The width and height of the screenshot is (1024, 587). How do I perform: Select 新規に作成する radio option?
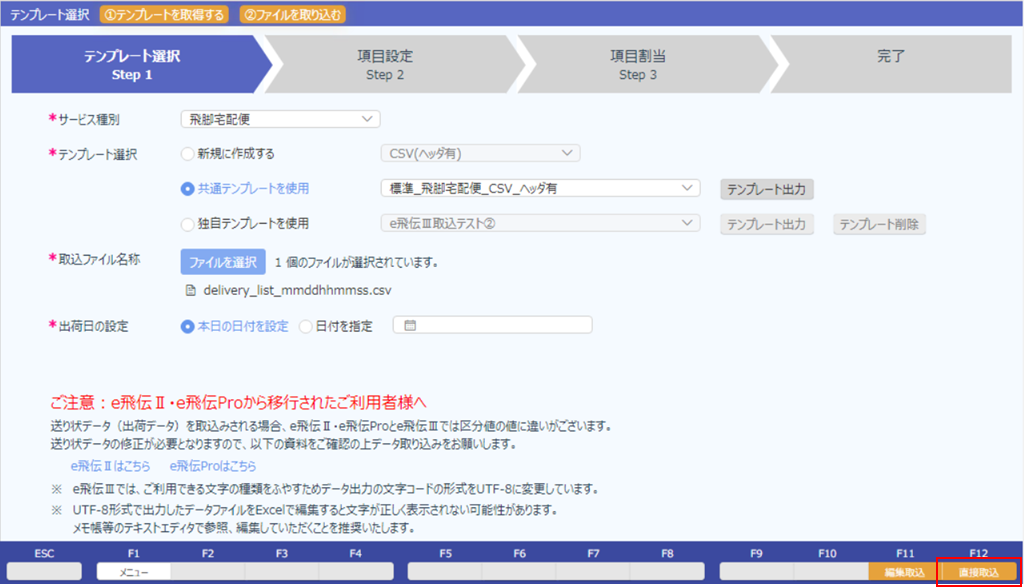187,154
